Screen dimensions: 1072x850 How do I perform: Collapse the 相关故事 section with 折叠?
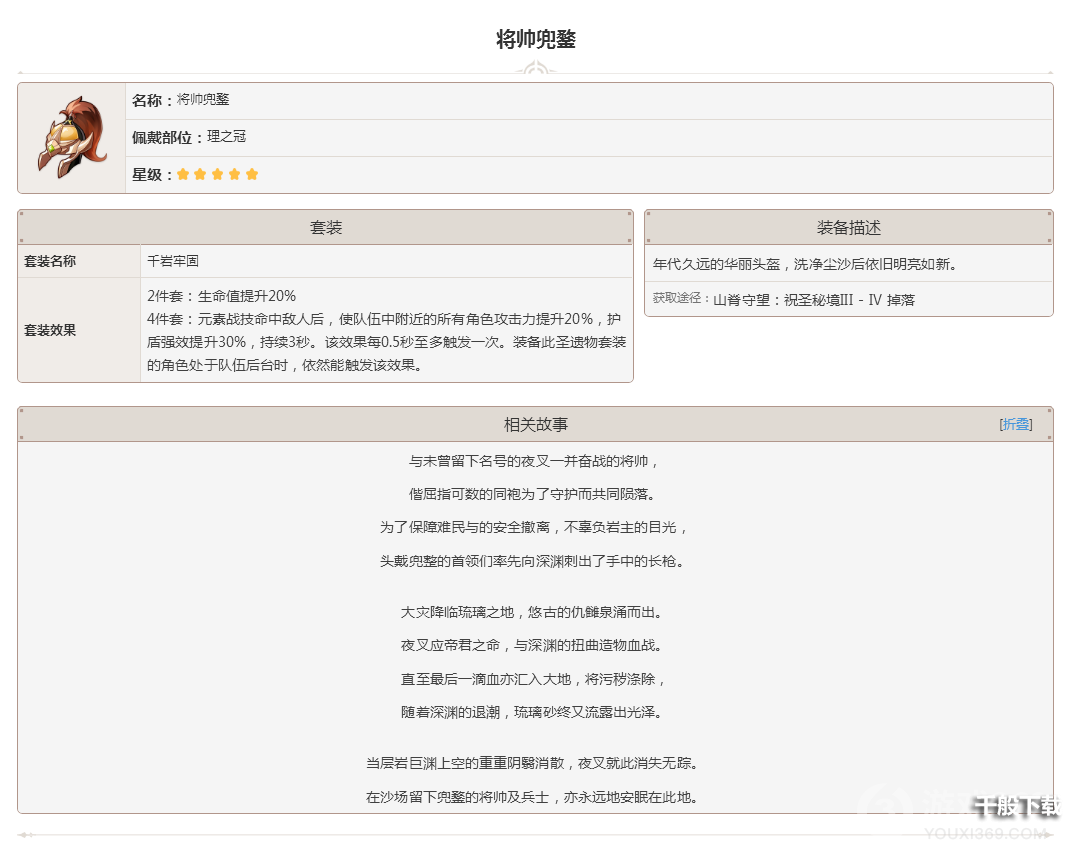pyautogui.click(x=1016, y=424)
